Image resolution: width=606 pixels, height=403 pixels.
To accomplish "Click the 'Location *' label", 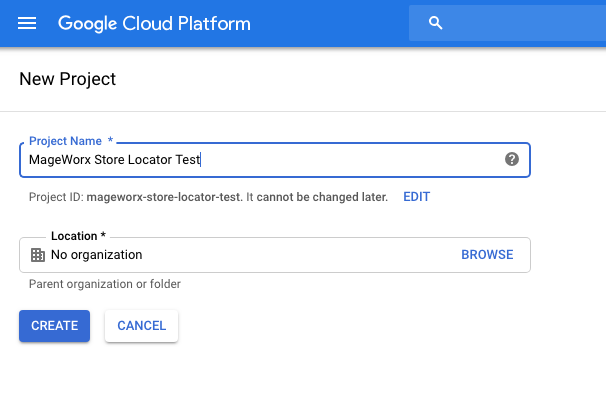I will (x=78, y=236).
